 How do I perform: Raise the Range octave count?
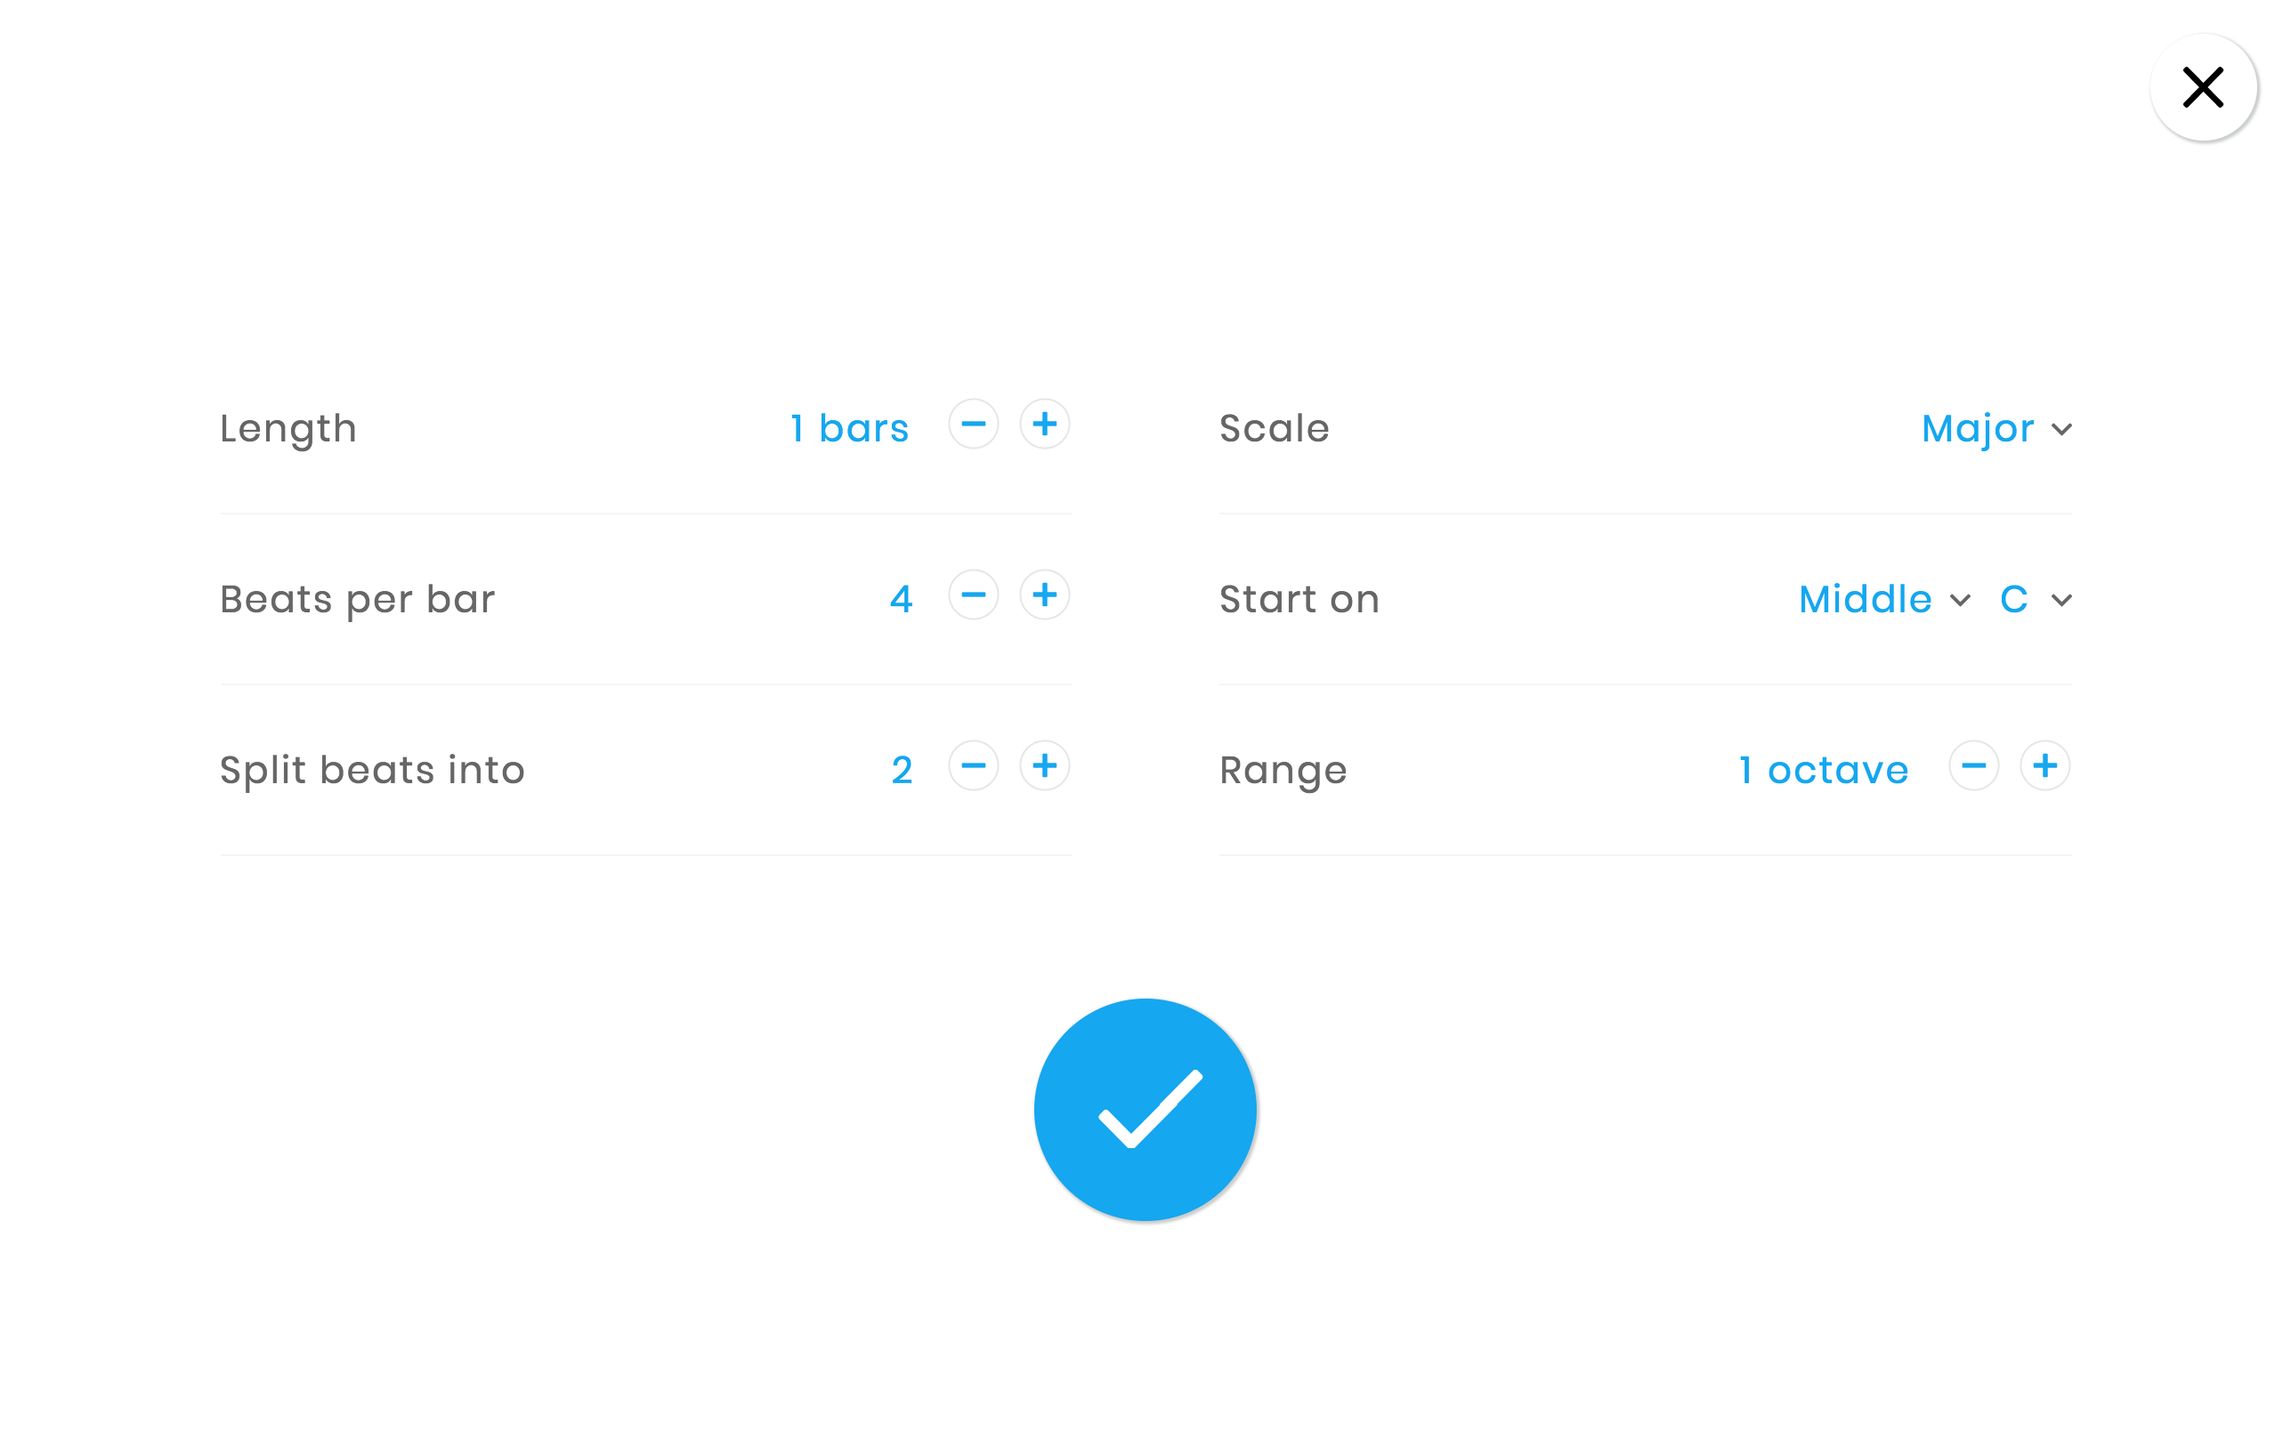pyautogui.click(x=2044, y=767)
